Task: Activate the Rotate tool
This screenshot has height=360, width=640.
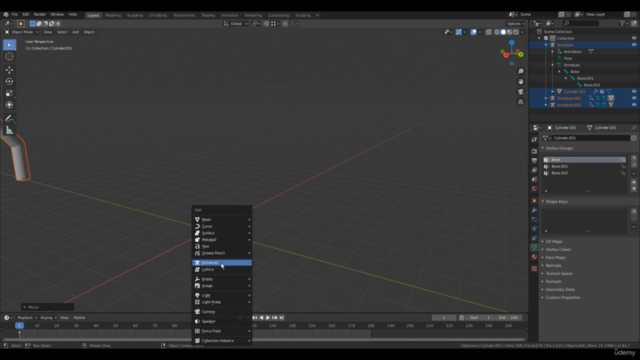Action: 9,82
